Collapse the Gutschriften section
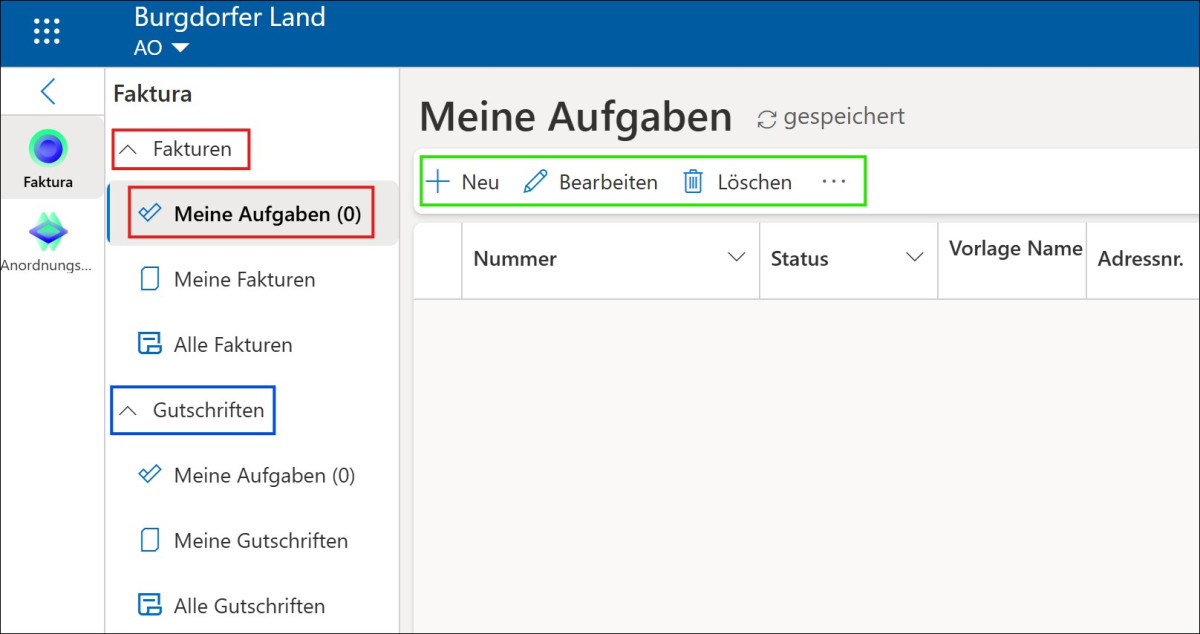The width and height of the screenshot is (1200, 634). tap(128, 411)
